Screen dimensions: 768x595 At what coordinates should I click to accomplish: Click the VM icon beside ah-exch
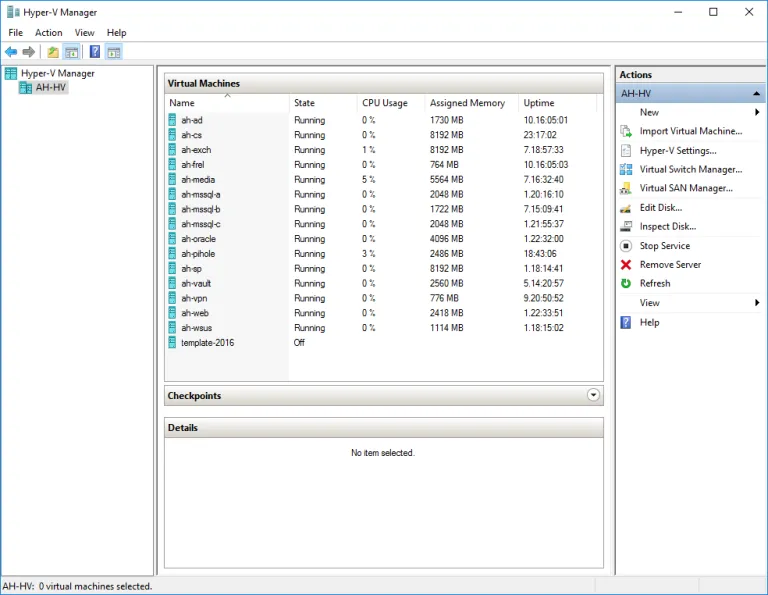tap(172, 150)
